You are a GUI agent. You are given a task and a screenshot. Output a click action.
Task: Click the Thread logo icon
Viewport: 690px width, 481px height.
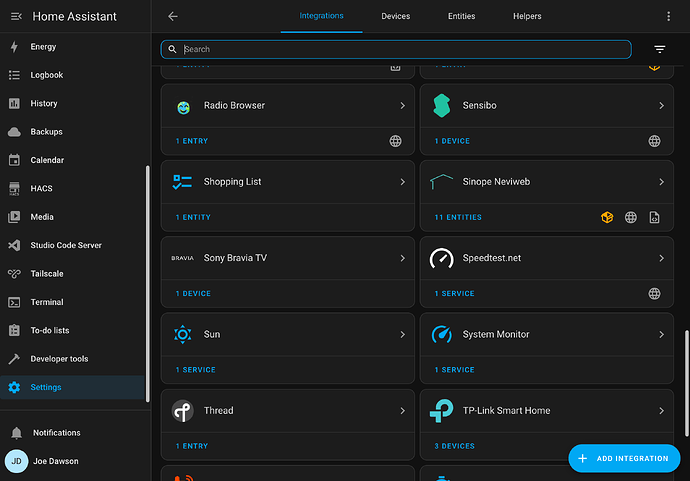click(x=183, y=411)
